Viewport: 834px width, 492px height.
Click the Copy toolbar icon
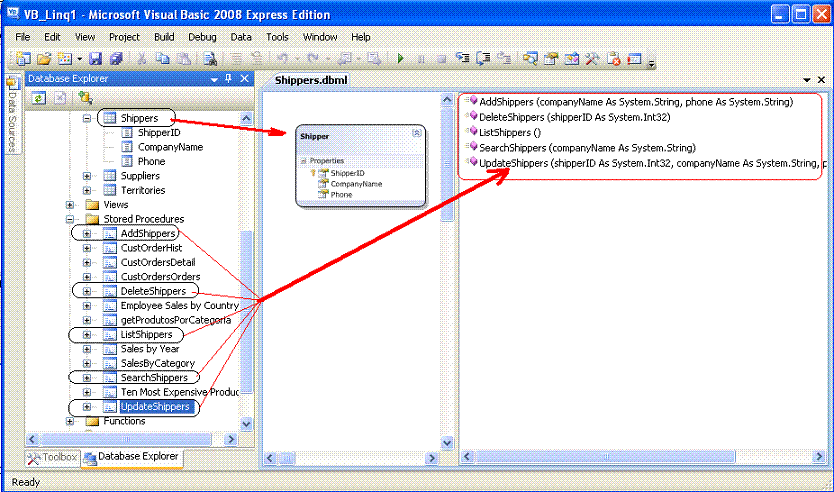click(162, 59)
